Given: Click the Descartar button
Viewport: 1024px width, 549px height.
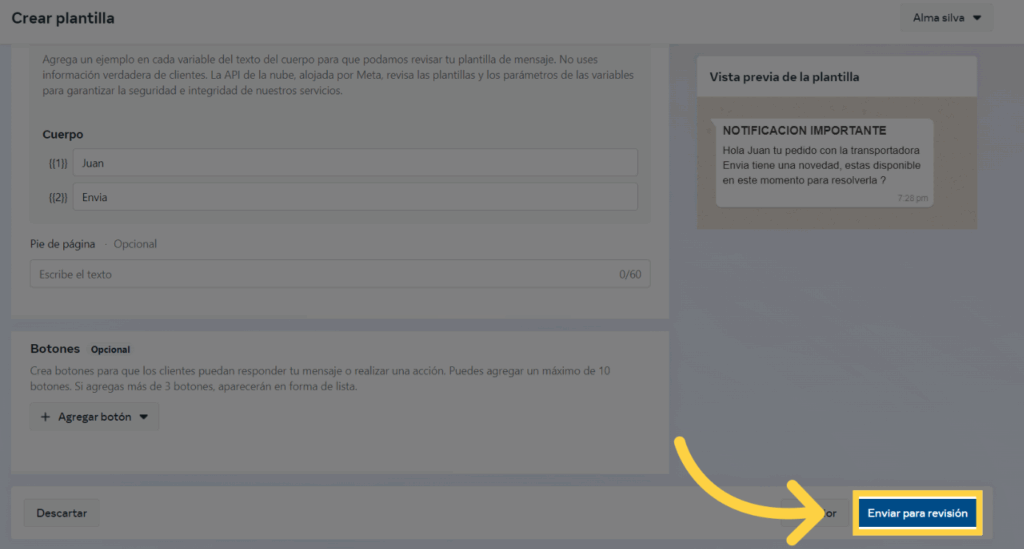Looking at the screenshot, I should tap(61, 513).
